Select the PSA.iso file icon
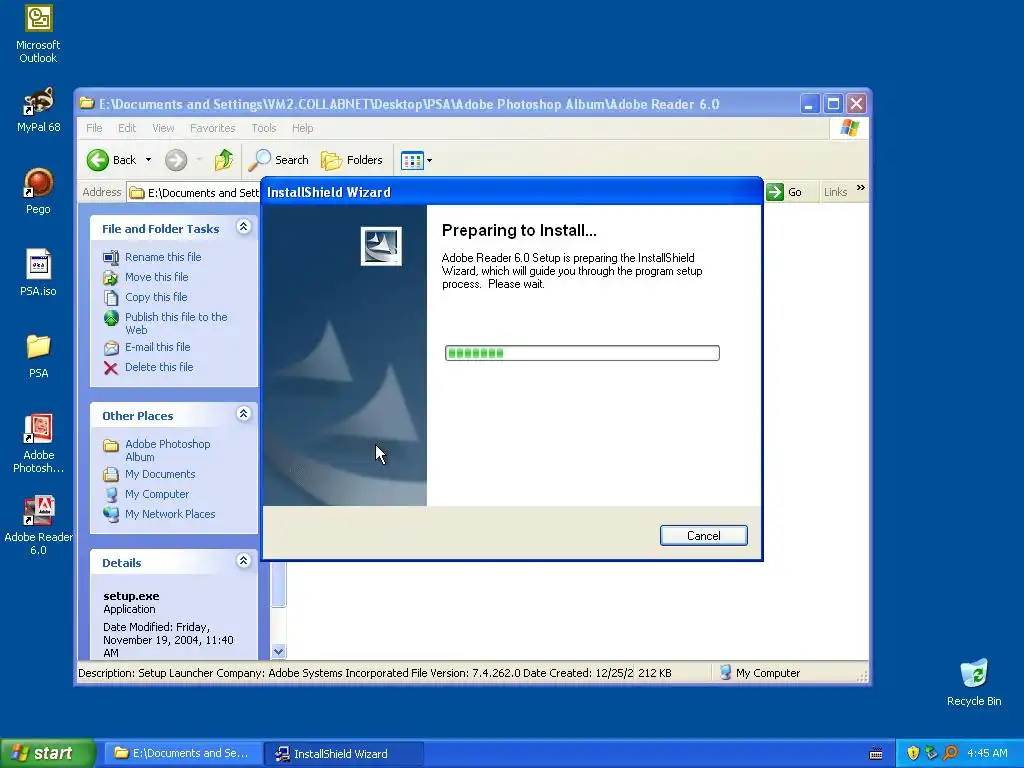The width and height of the screenshot is (1024, 768). pyautogui.click(x=38, y=273)
